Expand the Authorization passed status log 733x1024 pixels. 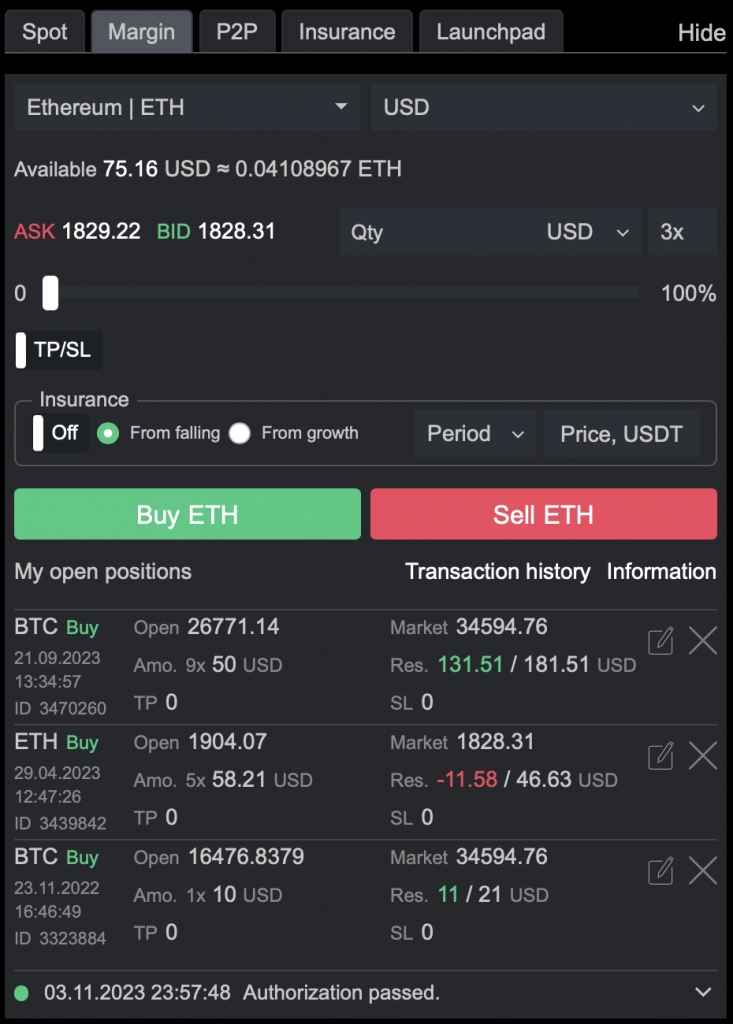703,992
